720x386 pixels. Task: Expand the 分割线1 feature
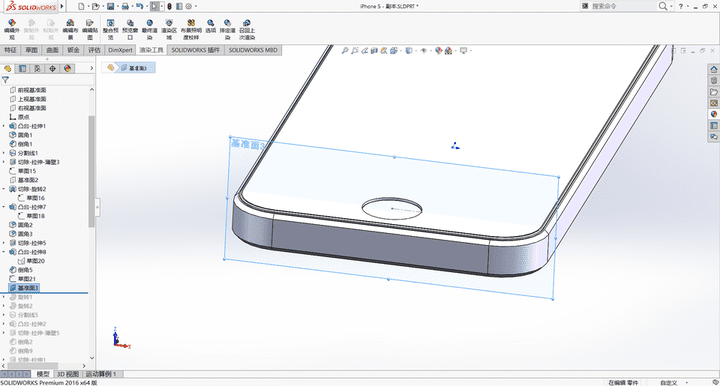4,153
